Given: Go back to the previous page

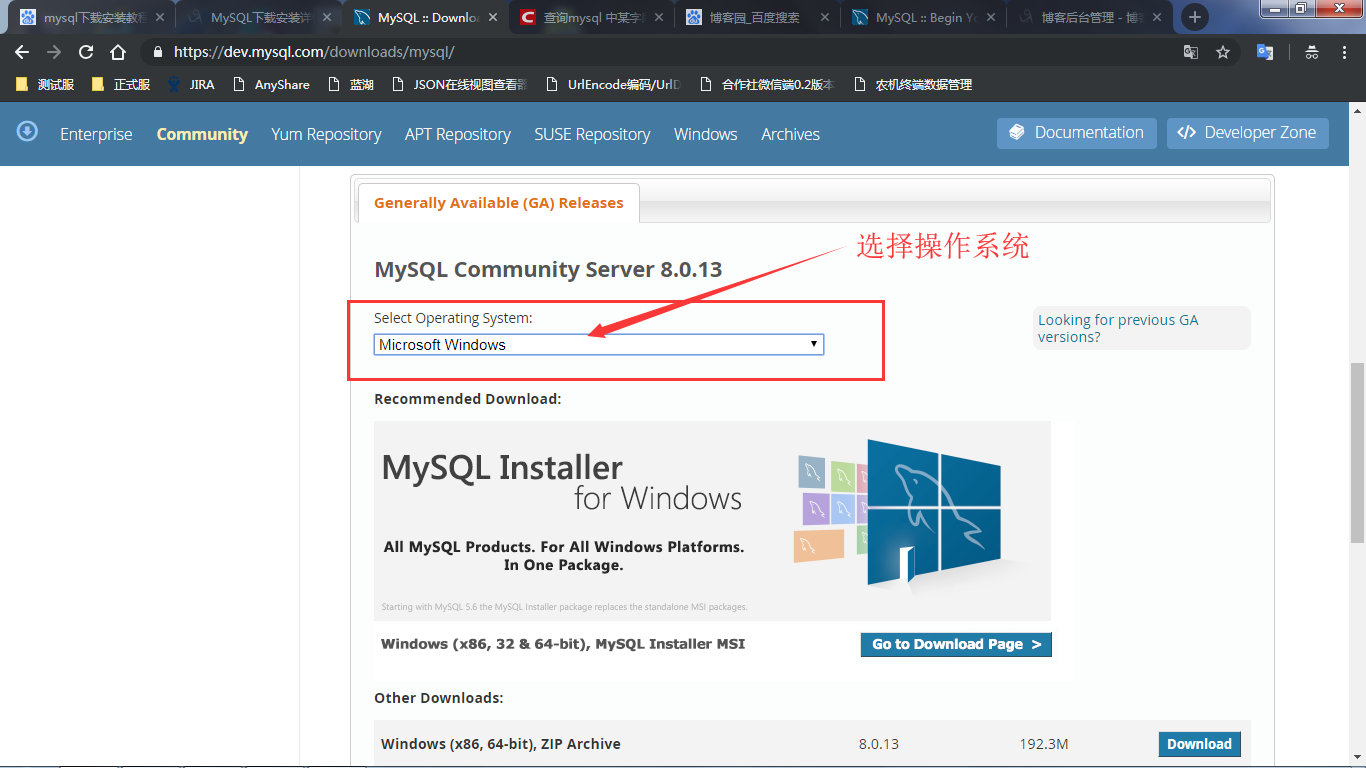Looking at the screenshot, I should pyautogui.click(x=22, y=52).
